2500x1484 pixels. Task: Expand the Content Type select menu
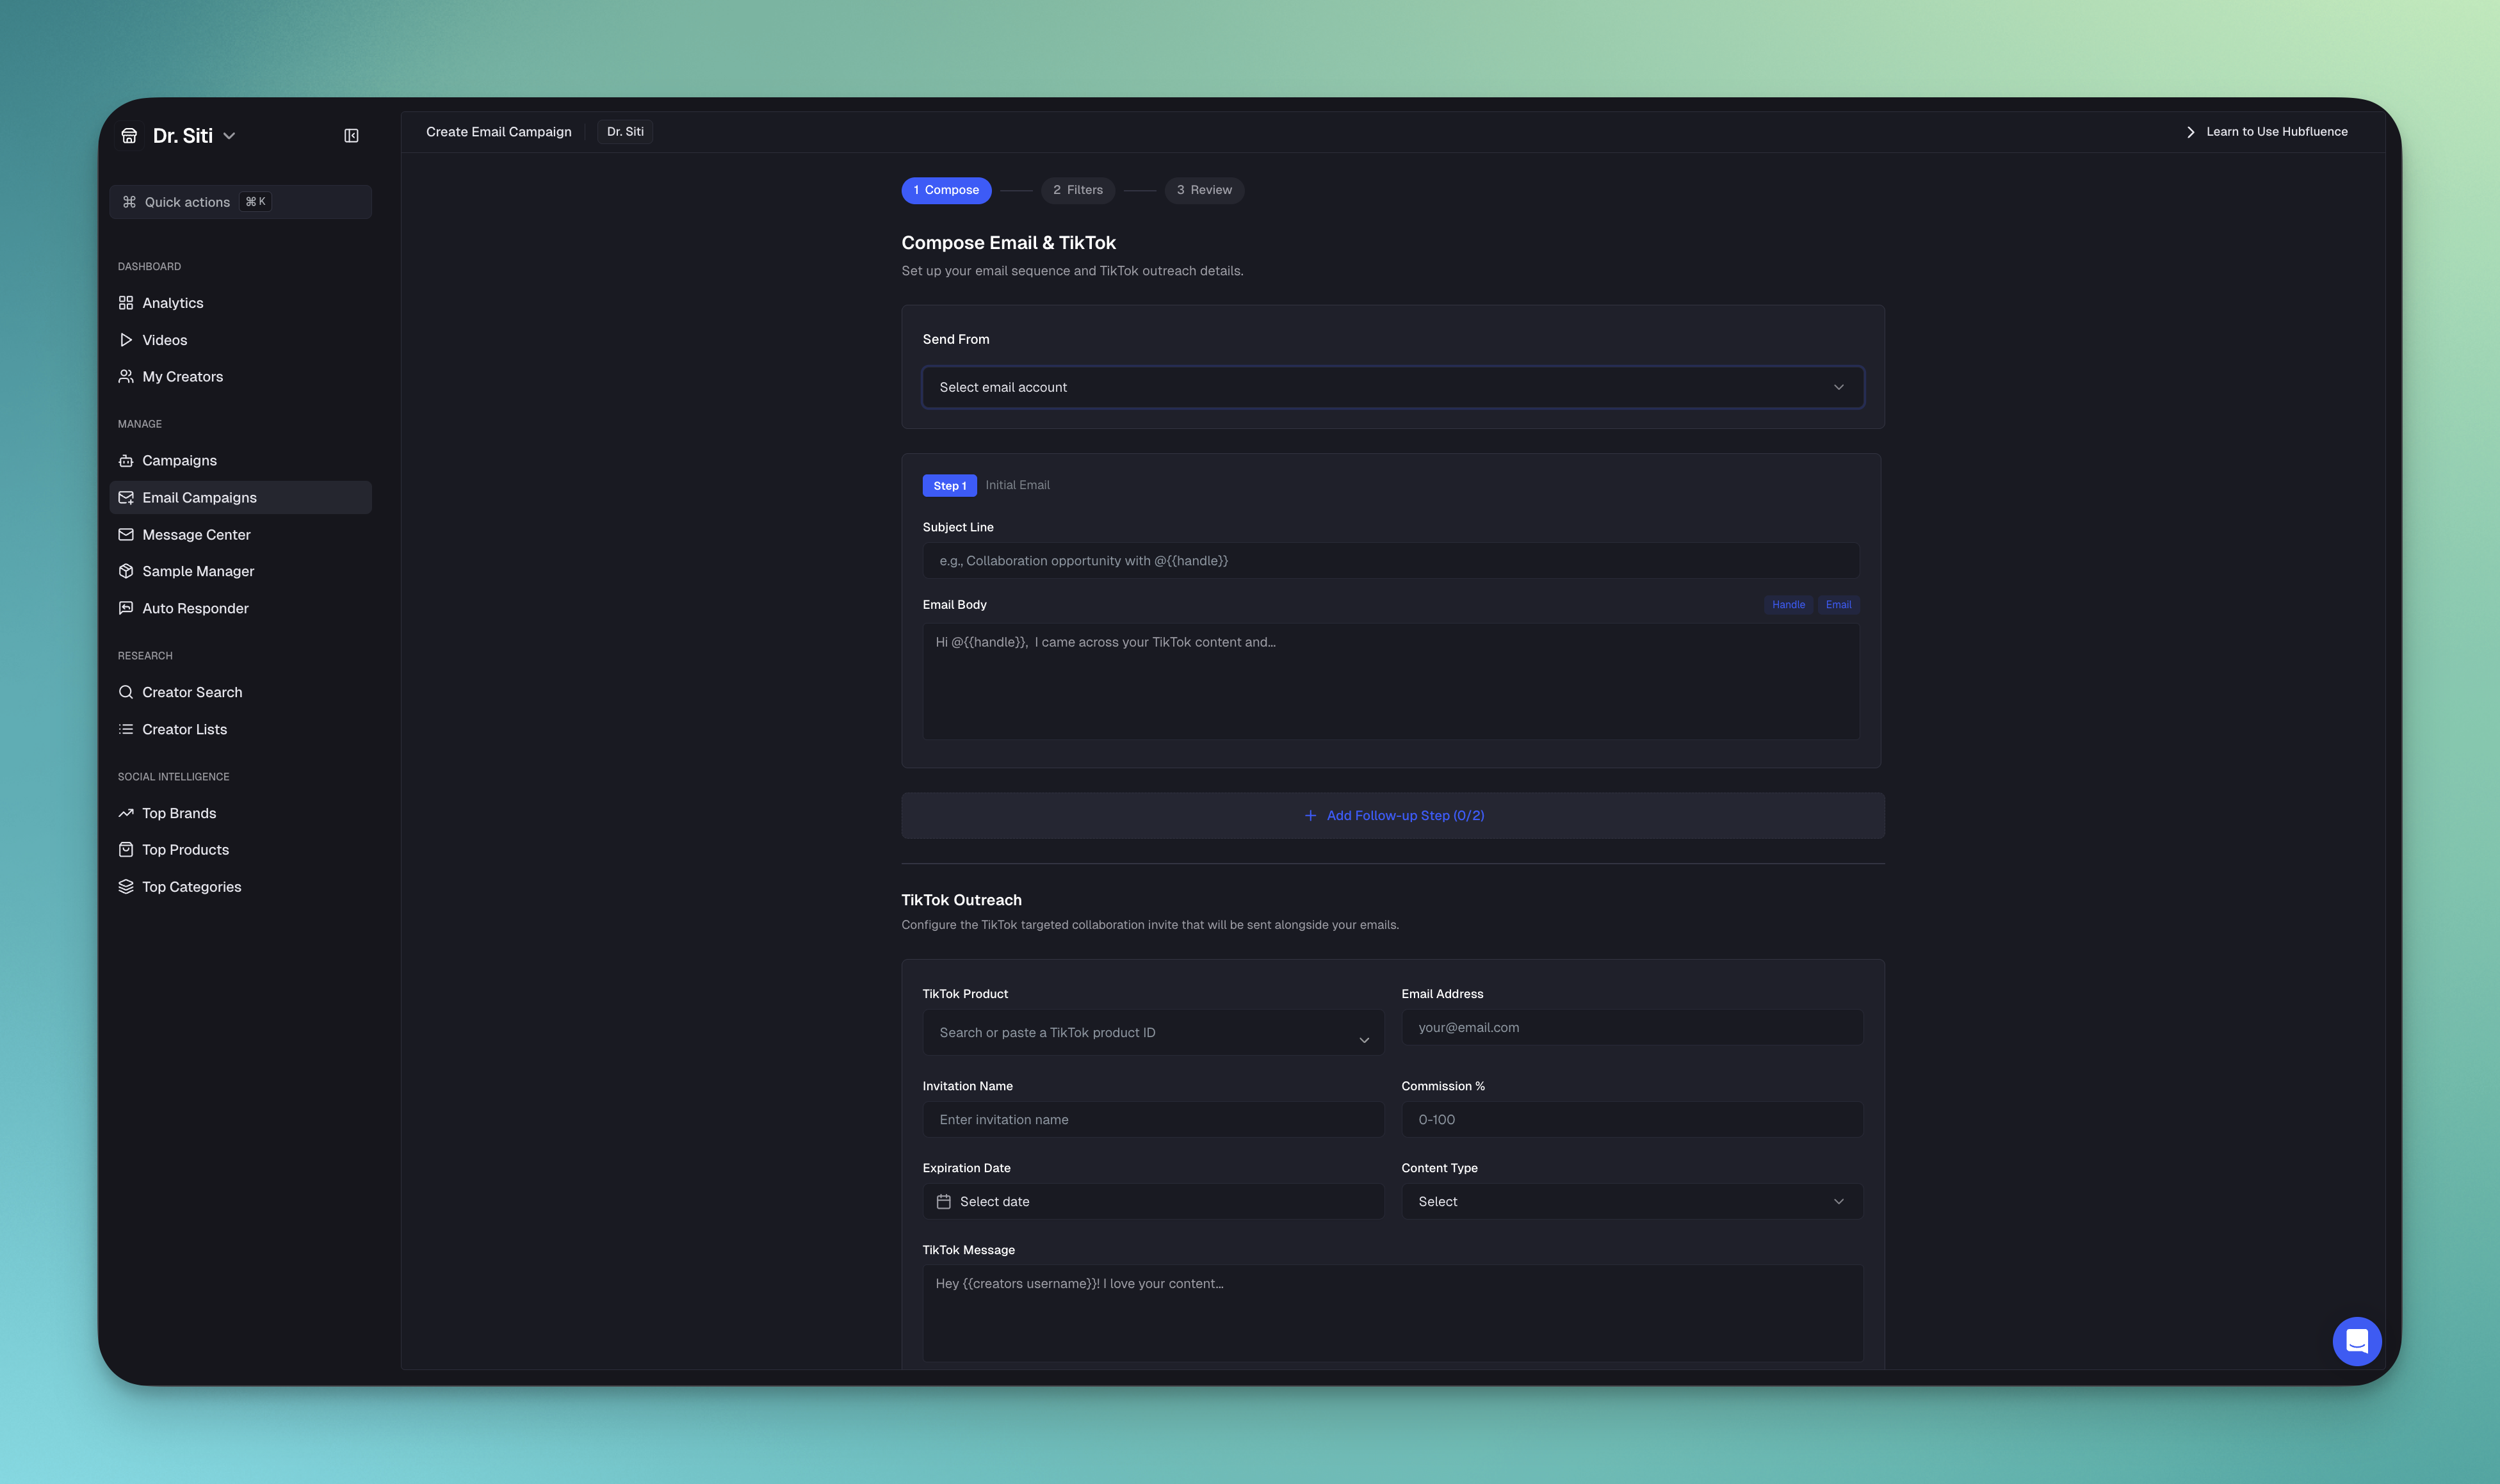1631,1201
